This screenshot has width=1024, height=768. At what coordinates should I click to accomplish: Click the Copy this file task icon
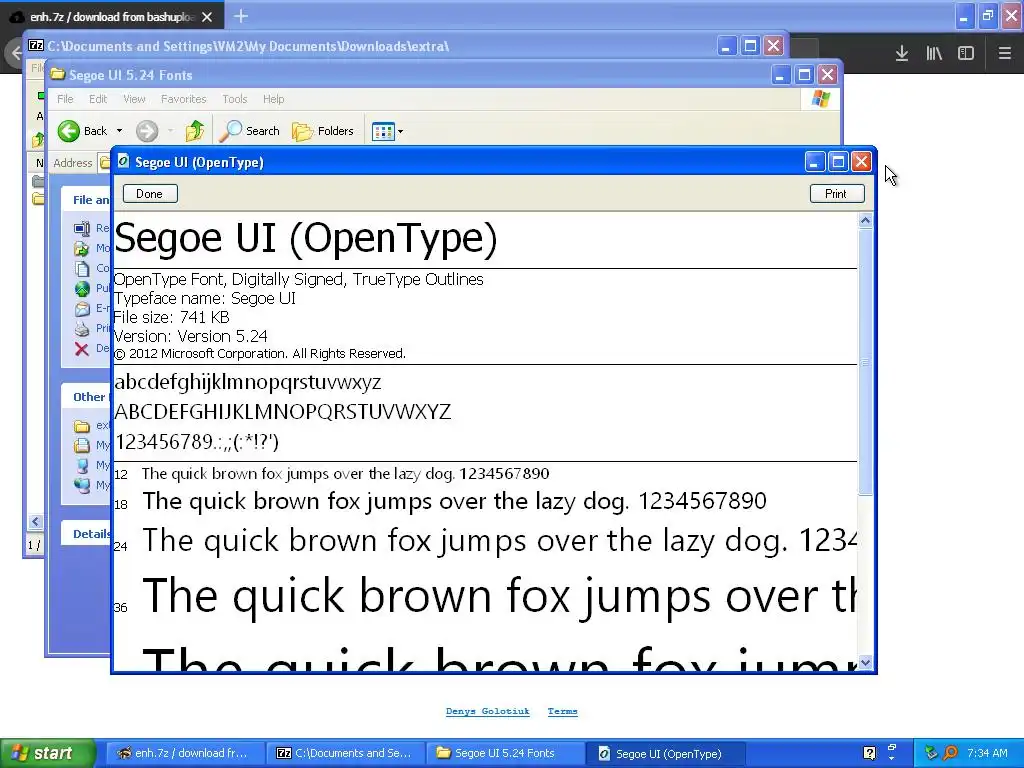[x=82, y=268]
